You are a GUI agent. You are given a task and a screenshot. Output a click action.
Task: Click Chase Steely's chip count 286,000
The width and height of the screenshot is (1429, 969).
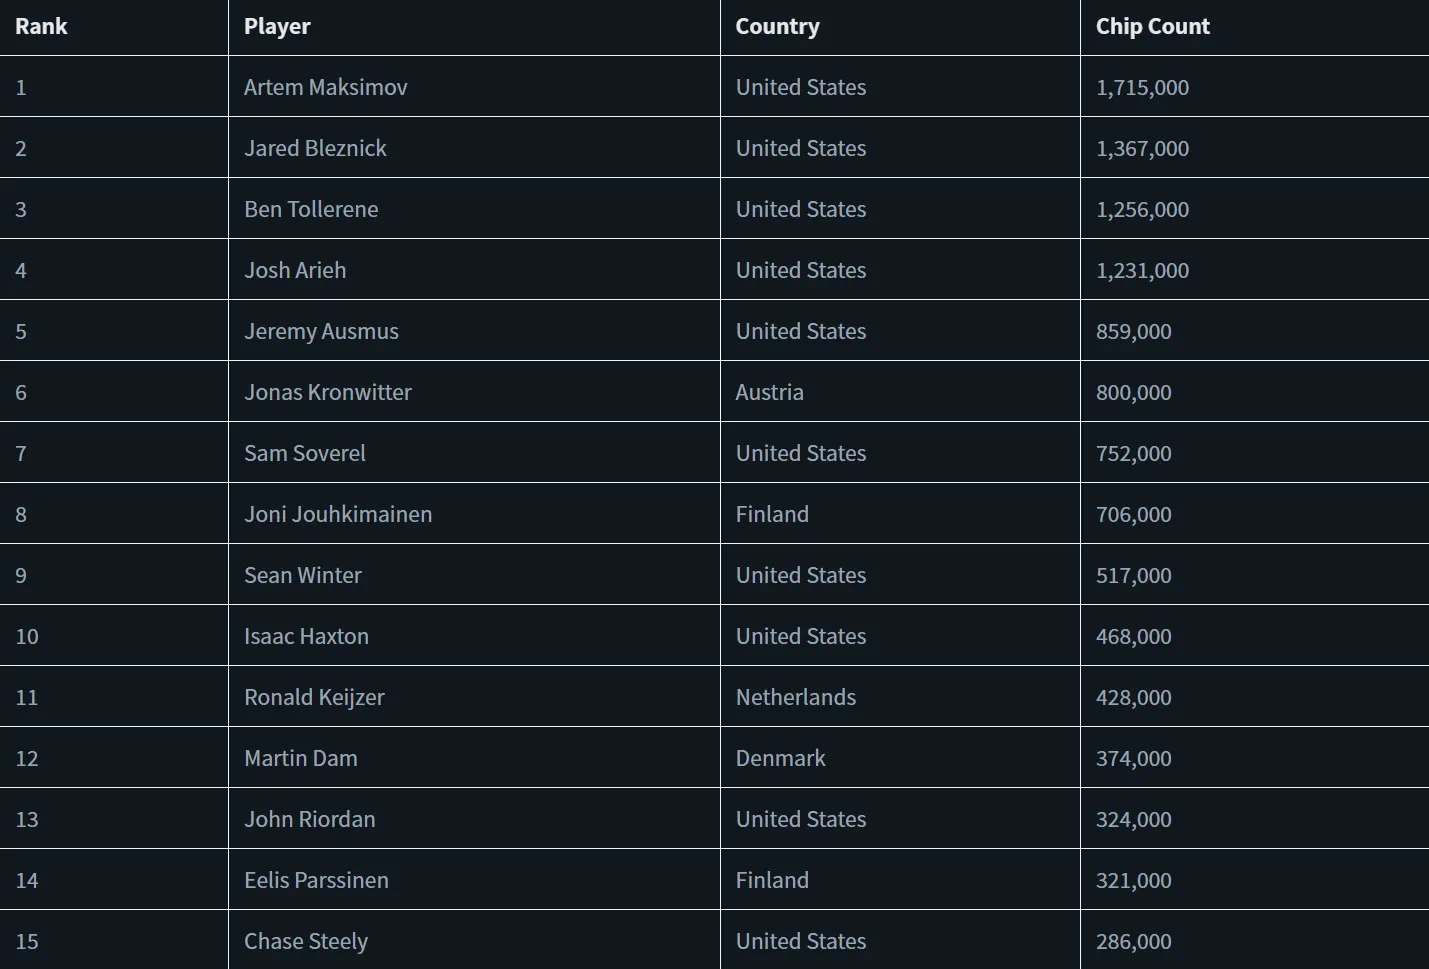tap(1133, 942)
